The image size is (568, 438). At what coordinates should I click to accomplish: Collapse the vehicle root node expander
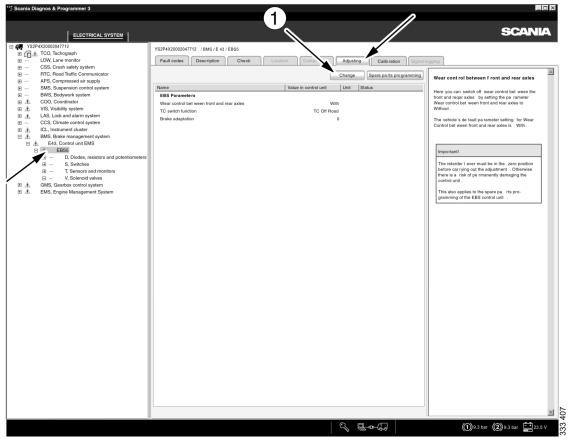11,47
